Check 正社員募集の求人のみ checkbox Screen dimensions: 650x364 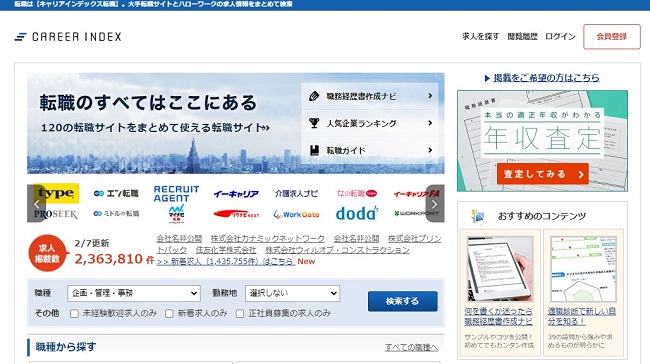[x=240, y=313]
